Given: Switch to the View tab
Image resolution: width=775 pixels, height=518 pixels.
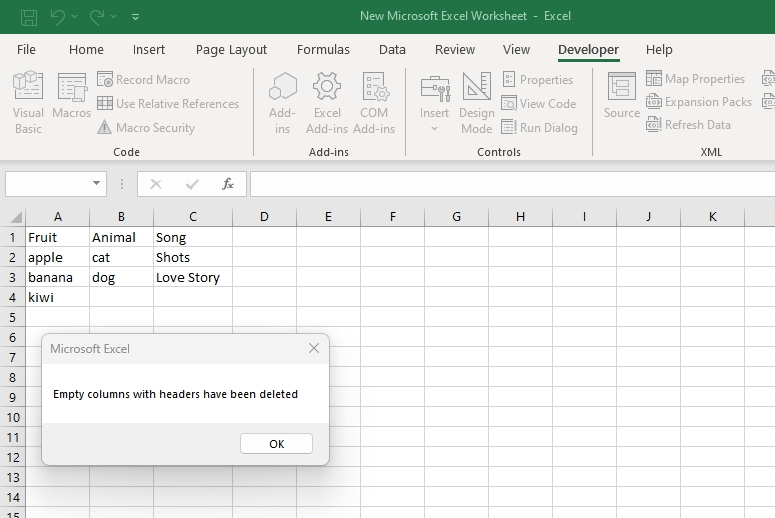Looking at the screenshot, I should pos(517,49).
